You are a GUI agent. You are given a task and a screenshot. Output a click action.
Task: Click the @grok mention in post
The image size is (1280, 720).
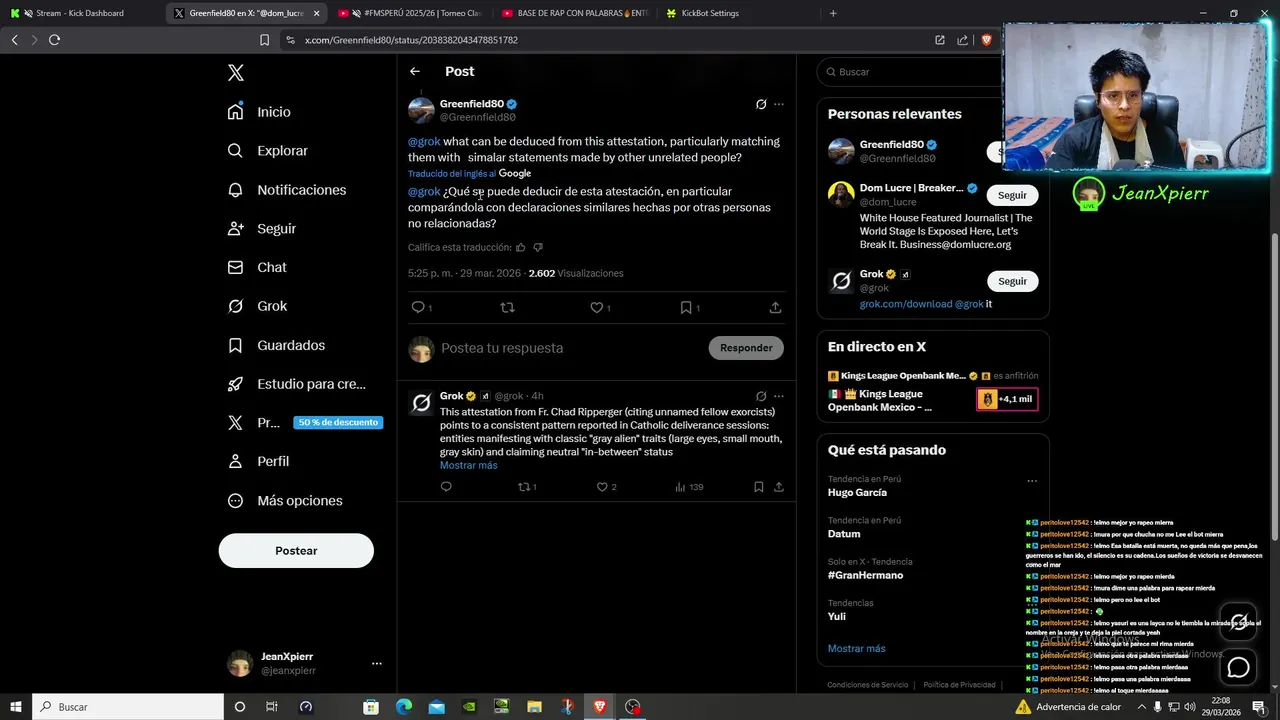point(424,142)
